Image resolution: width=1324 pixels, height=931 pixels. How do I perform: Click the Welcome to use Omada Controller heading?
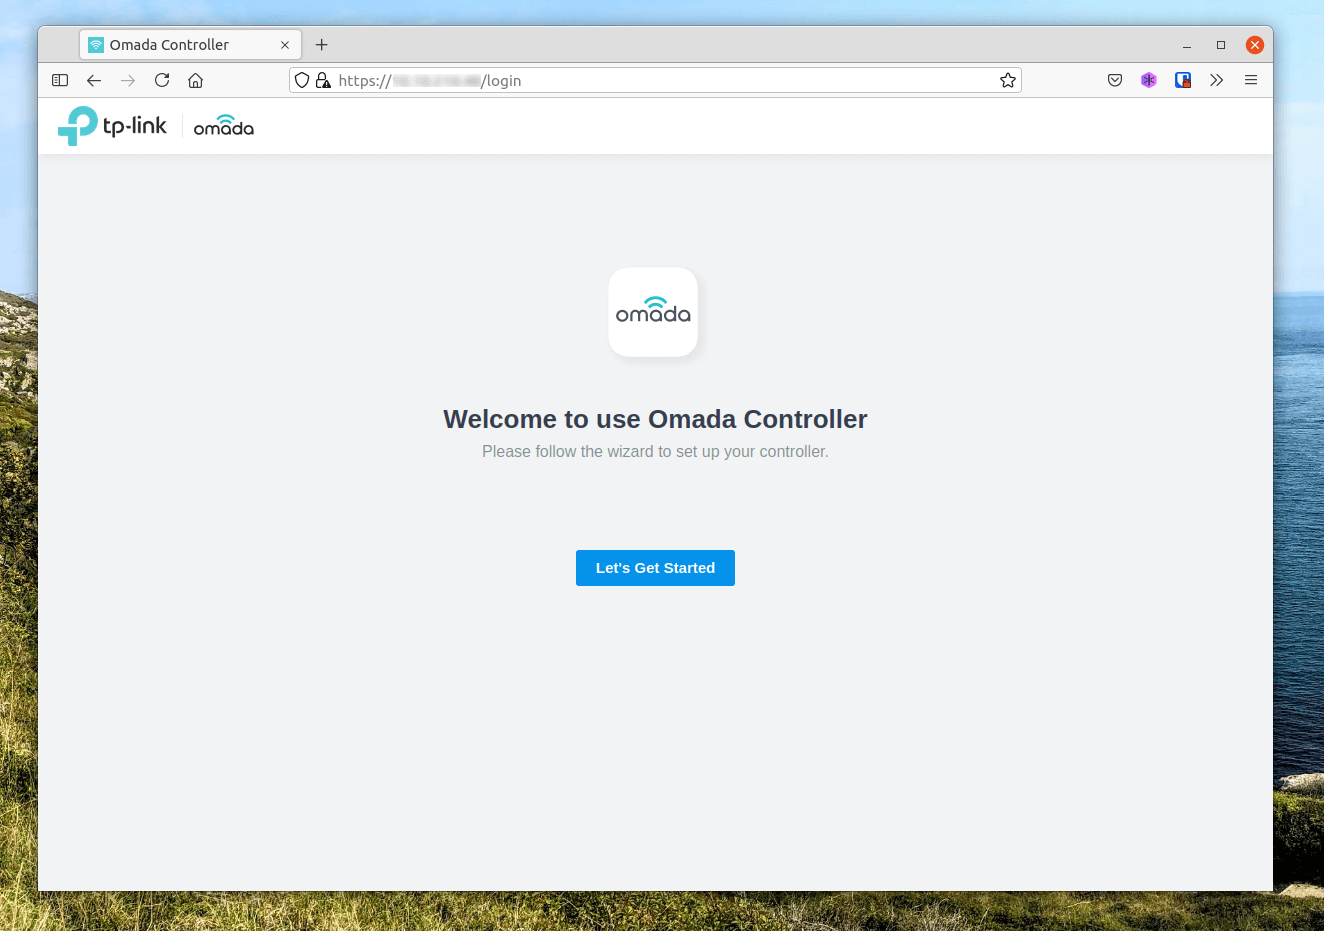pos(655,419)
